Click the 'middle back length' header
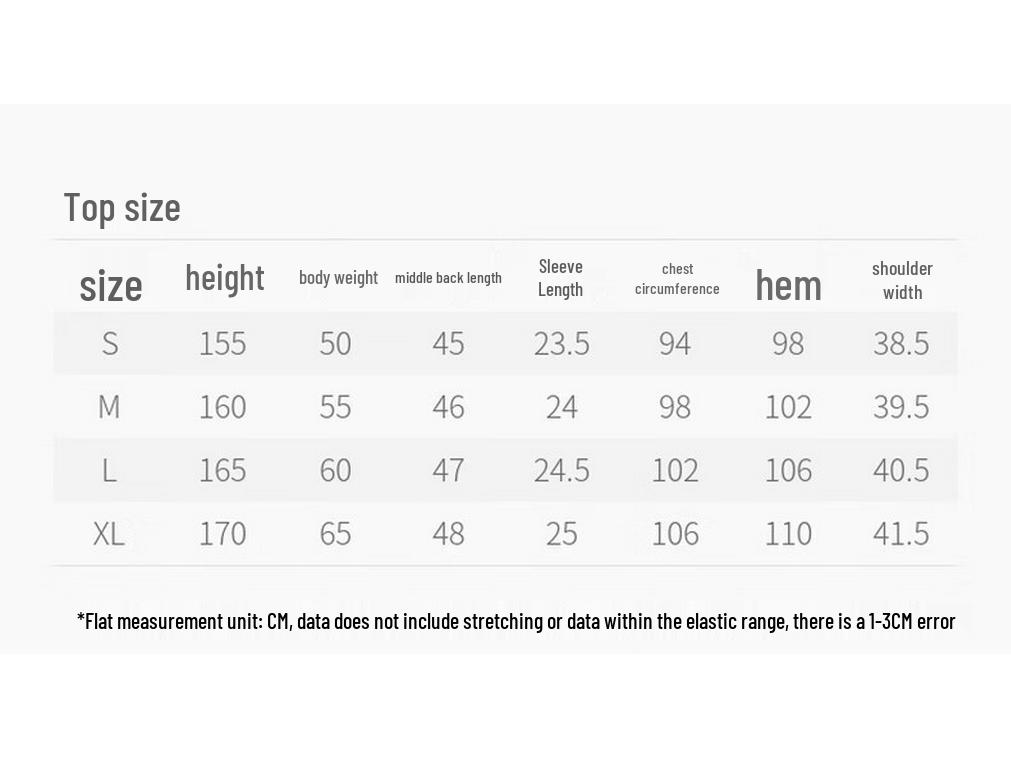Viewport: 1011px width, 759px height. [x=448, y=278]
